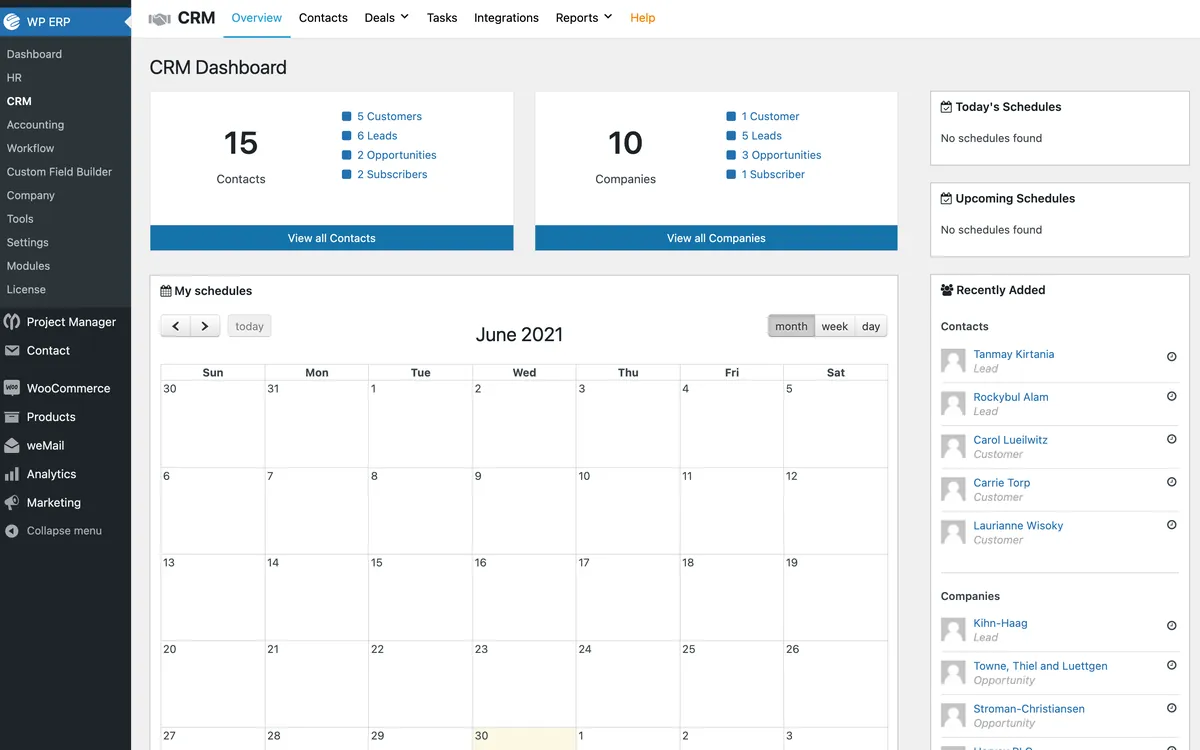Open the Contacts tab

pyautogui.click(x=323, y=18)
